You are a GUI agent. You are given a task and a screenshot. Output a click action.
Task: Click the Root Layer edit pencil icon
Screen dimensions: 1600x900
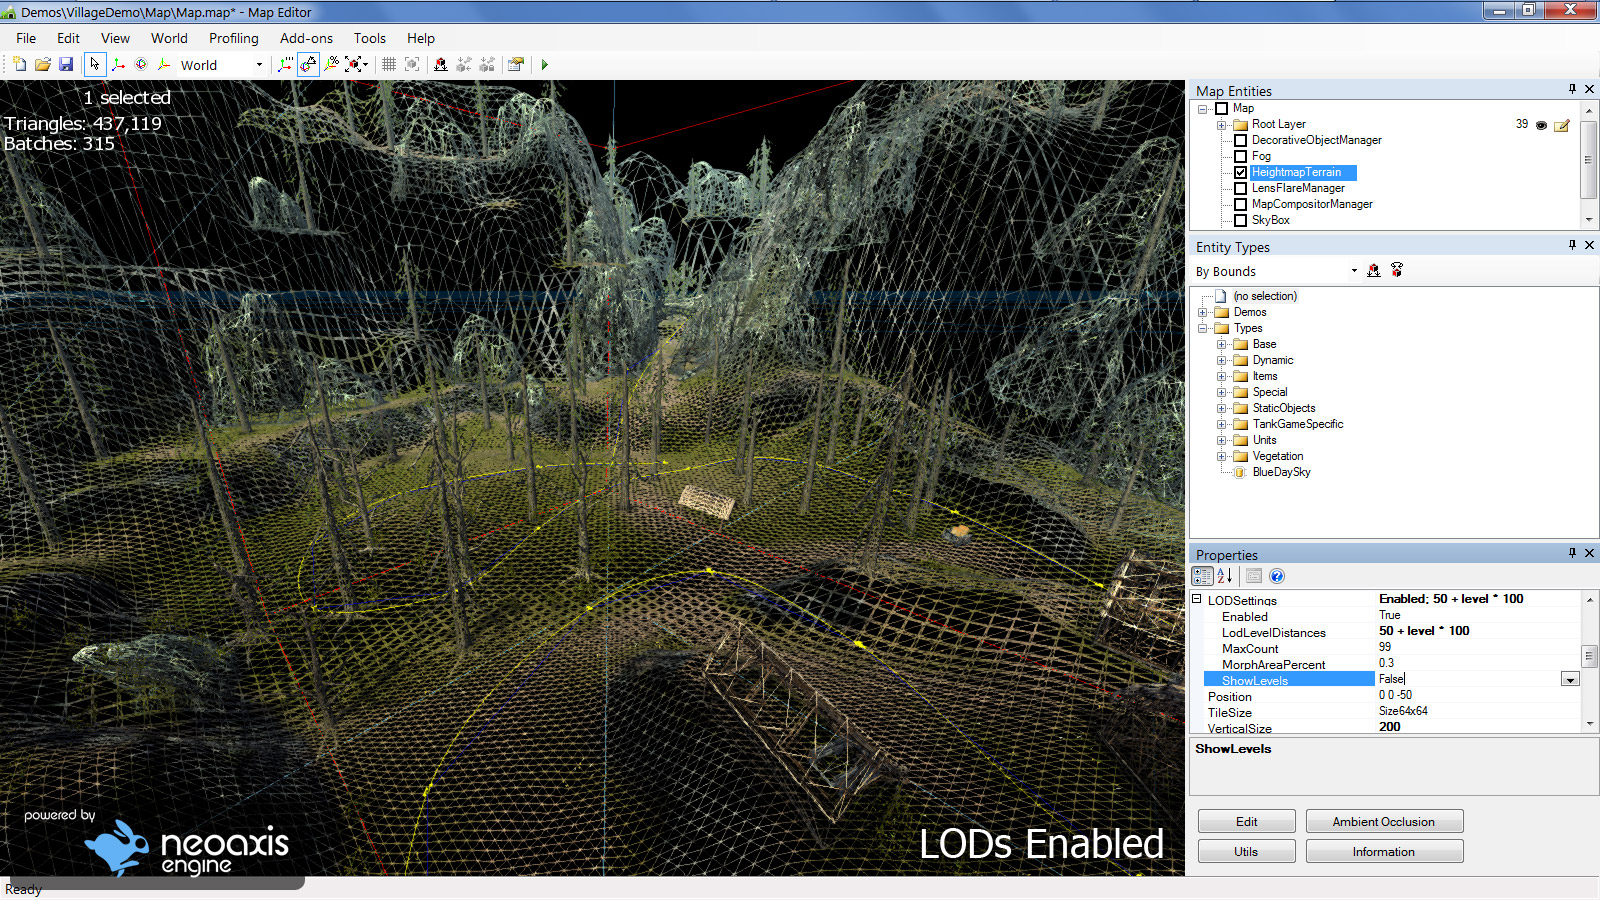pos(1561,125)
